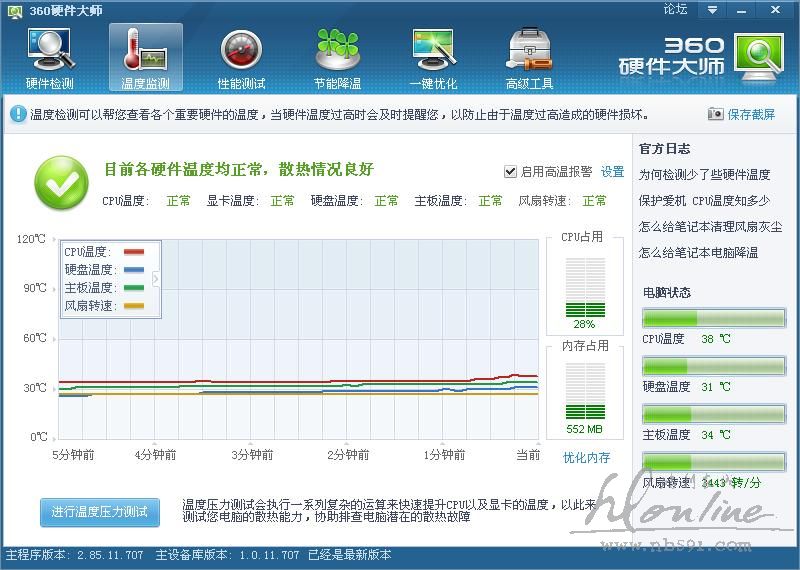Click the 进行温度压力测试 button

click(x=100, y=512)
